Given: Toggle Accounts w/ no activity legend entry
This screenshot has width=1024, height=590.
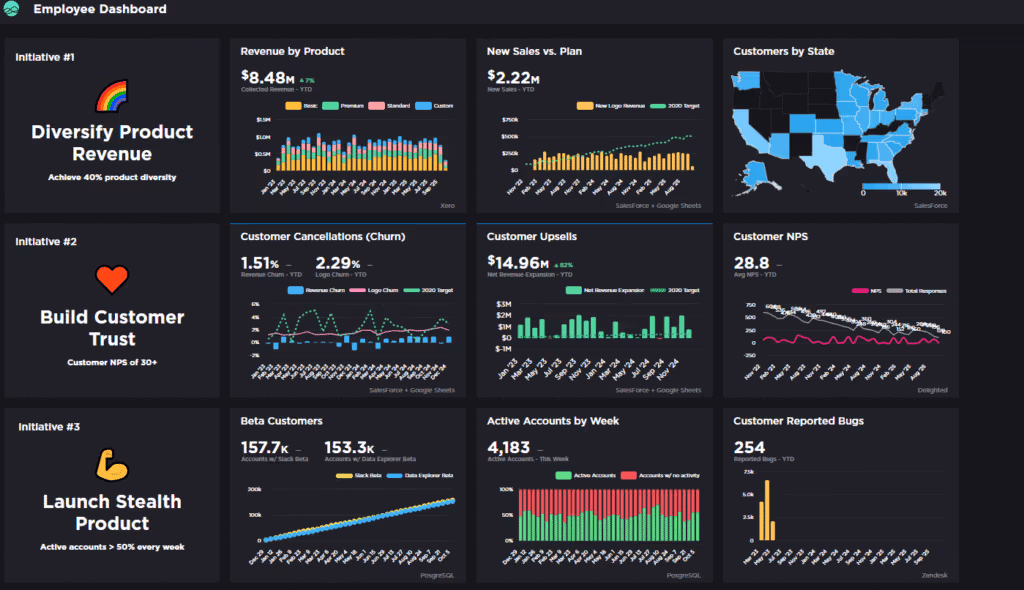Looking at the screenshot, I should click(660, 476).
